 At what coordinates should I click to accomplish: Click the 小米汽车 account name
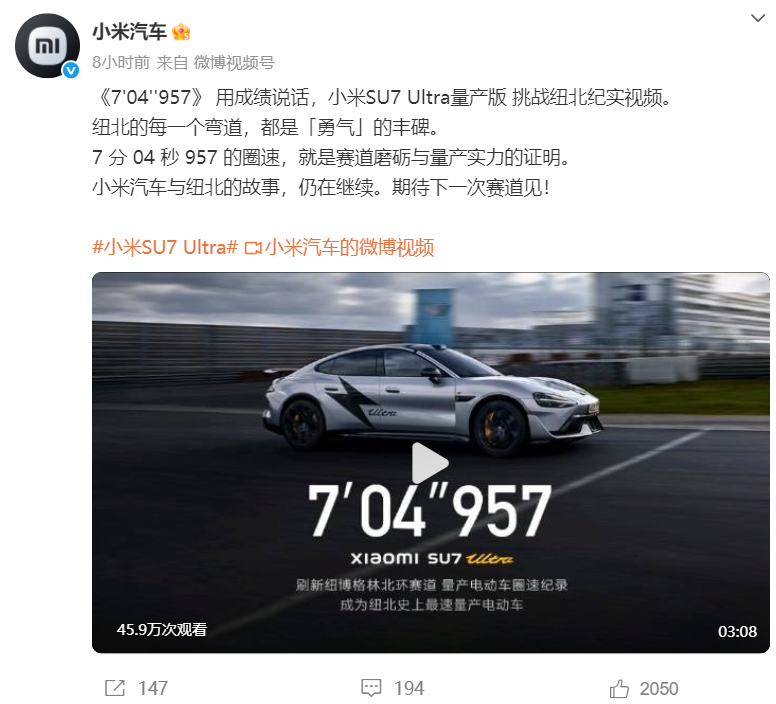(129, 32)
